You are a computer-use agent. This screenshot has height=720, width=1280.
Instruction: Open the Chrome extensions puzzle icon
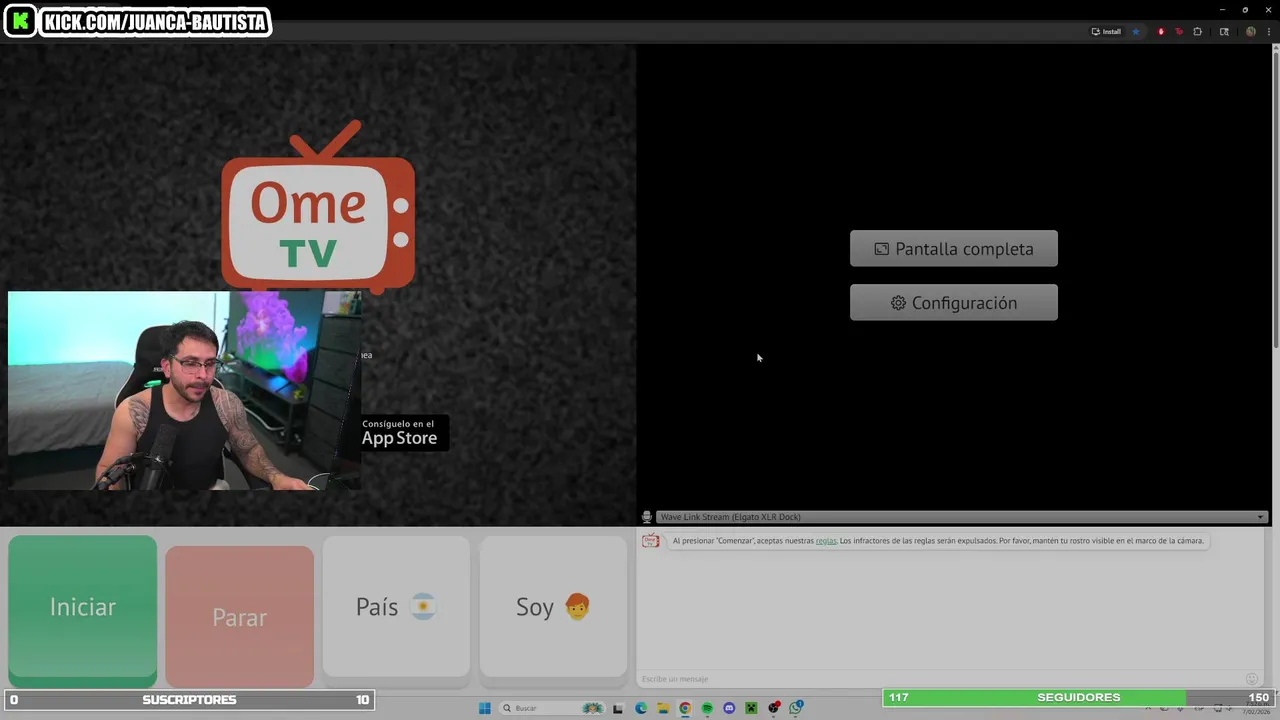tap(1197, 32)
